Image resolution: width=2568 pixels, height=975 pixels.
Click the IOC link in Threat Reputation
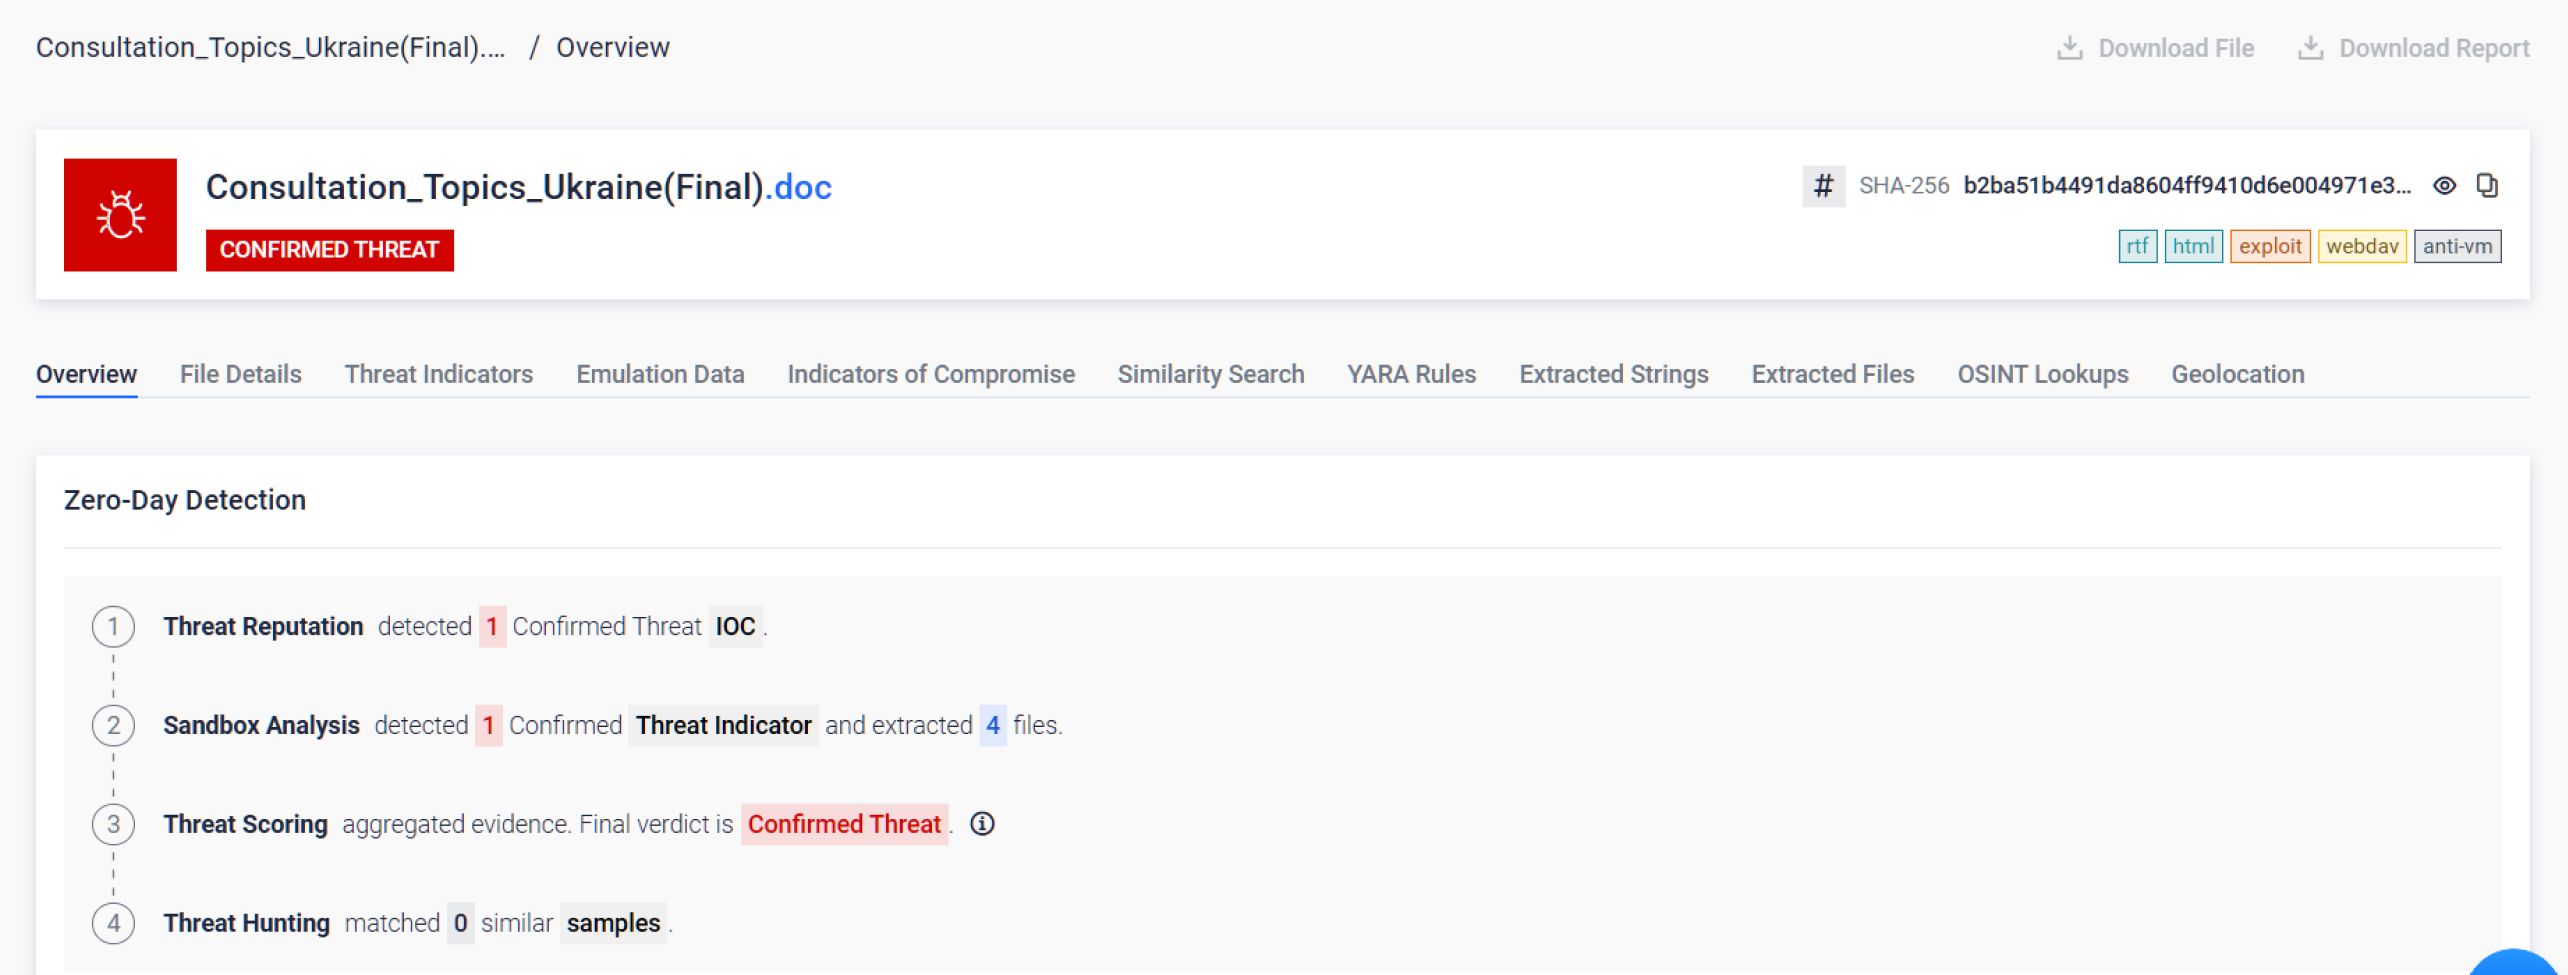(x=735, y=627)
